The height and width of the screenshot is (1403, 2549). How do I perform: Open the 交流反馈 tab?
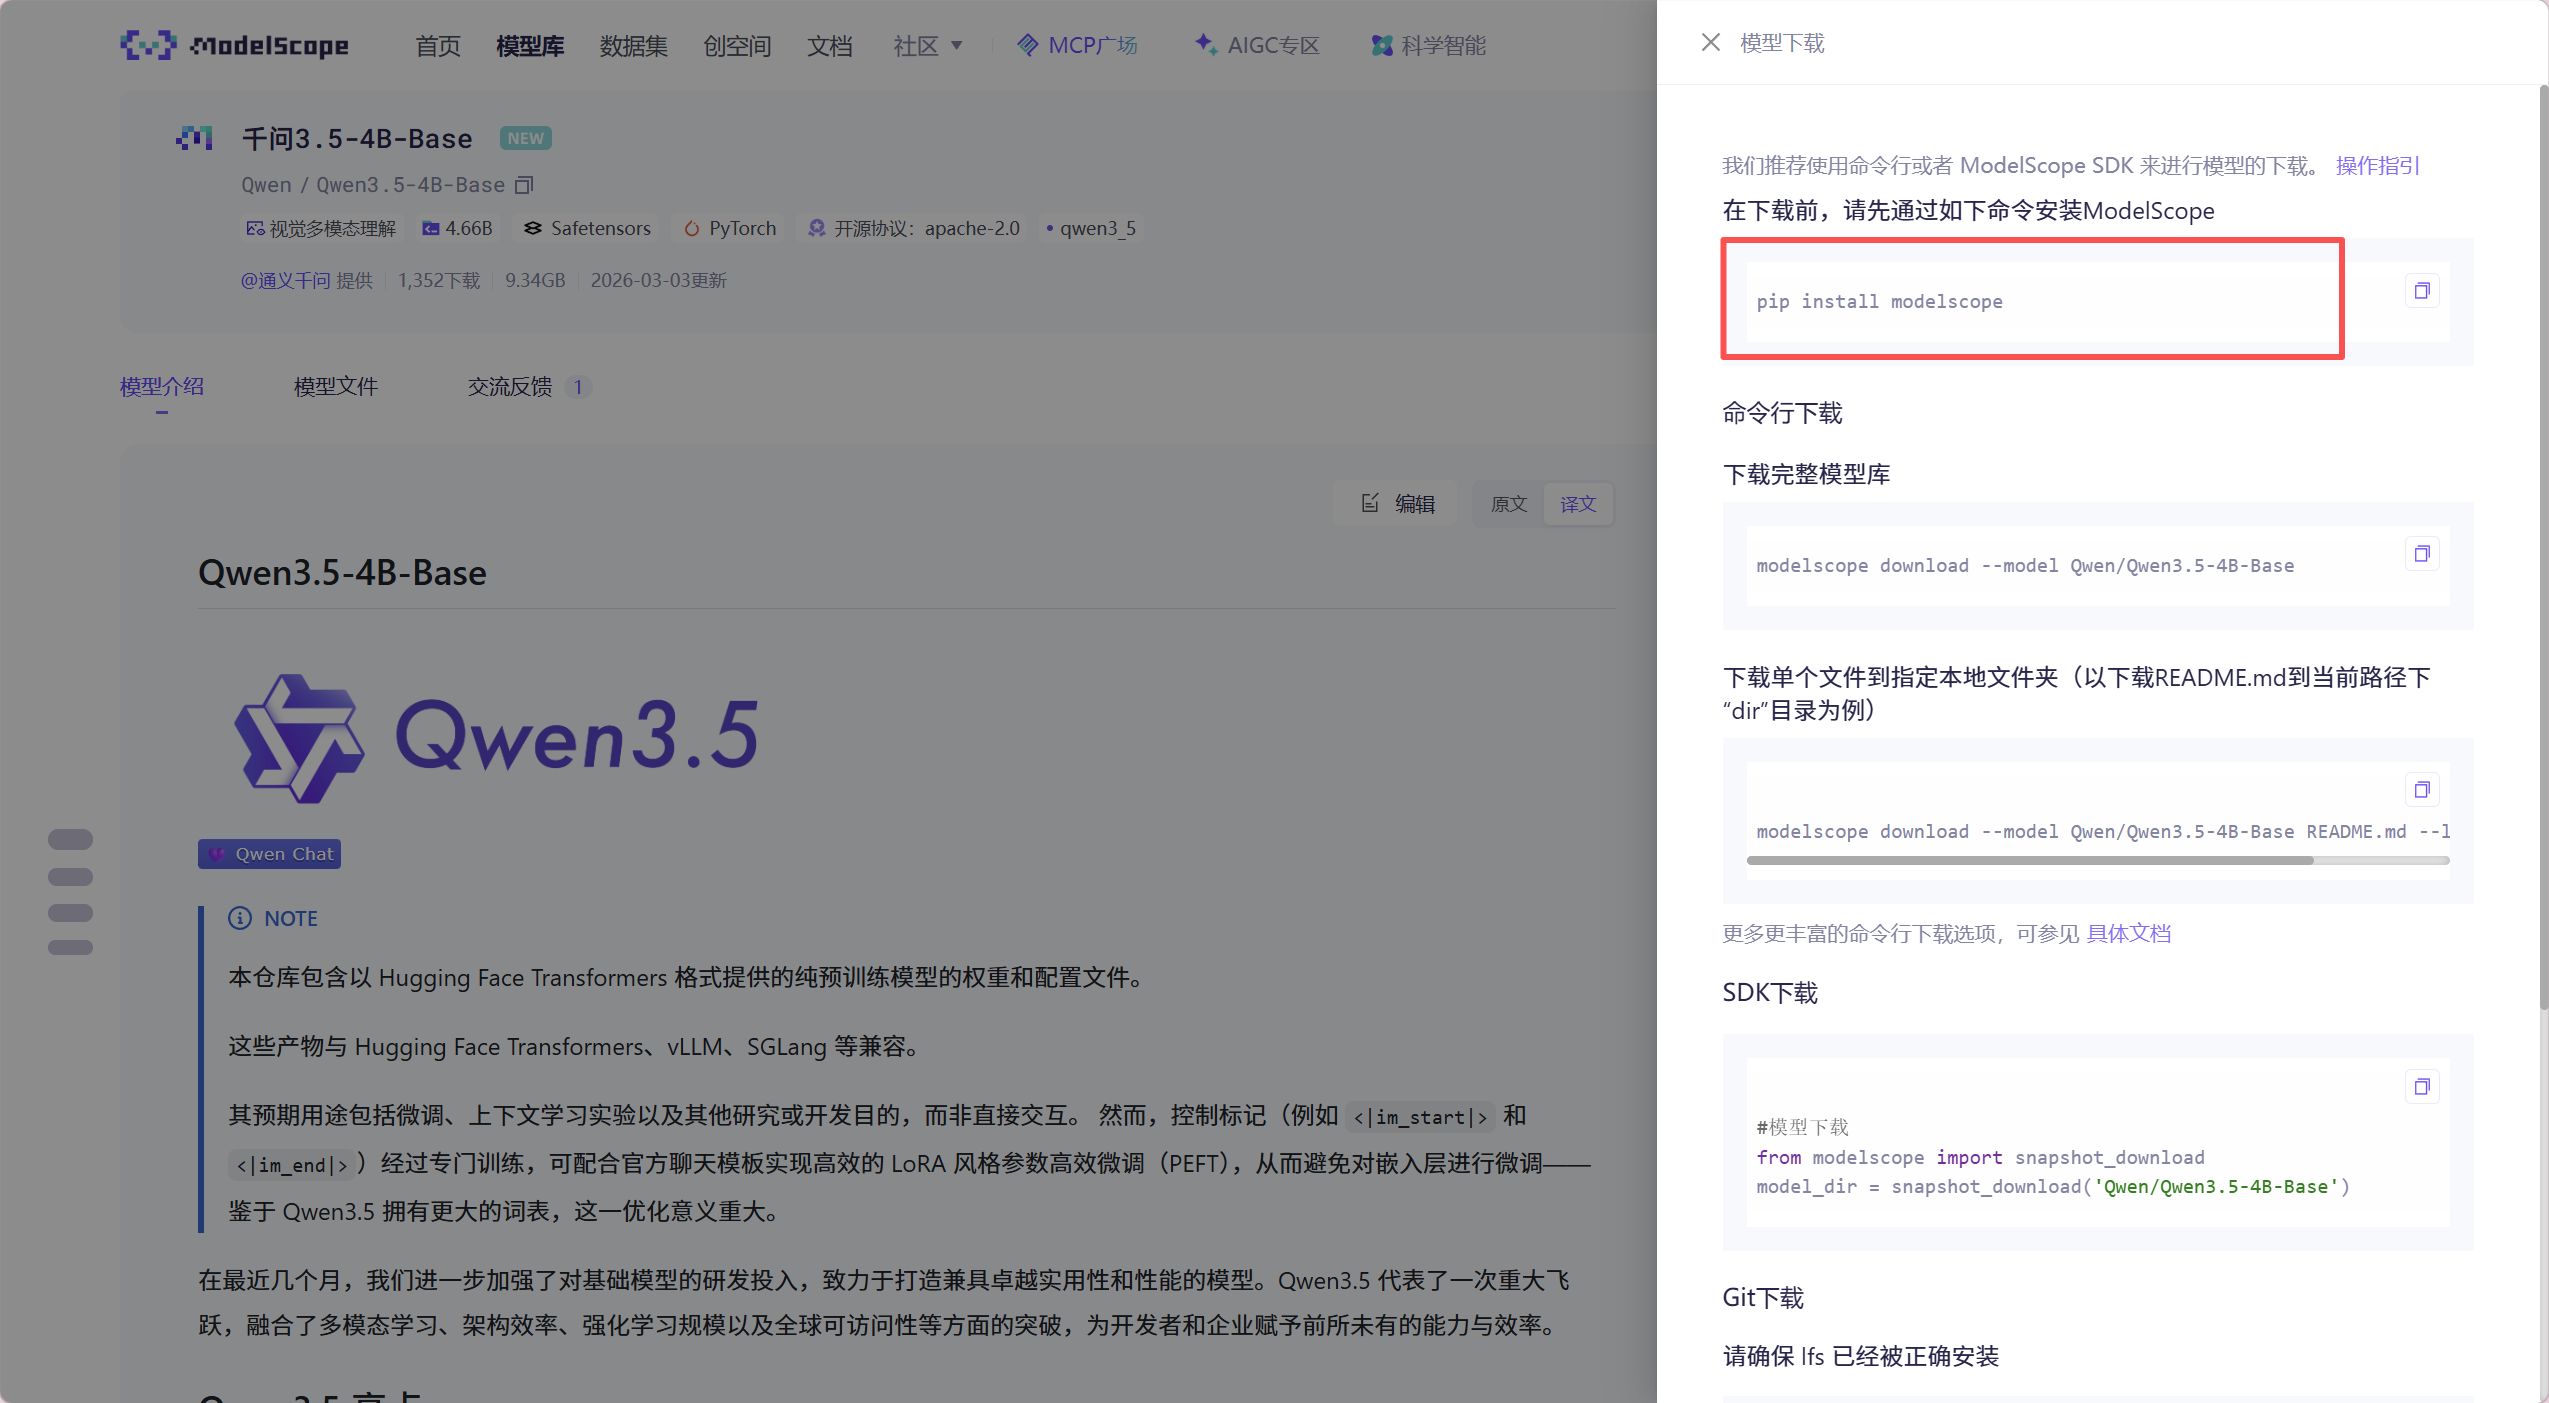510,387
